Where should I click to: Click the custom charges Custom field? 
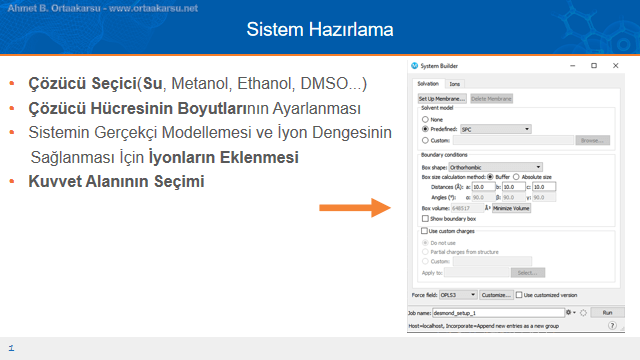492,261
